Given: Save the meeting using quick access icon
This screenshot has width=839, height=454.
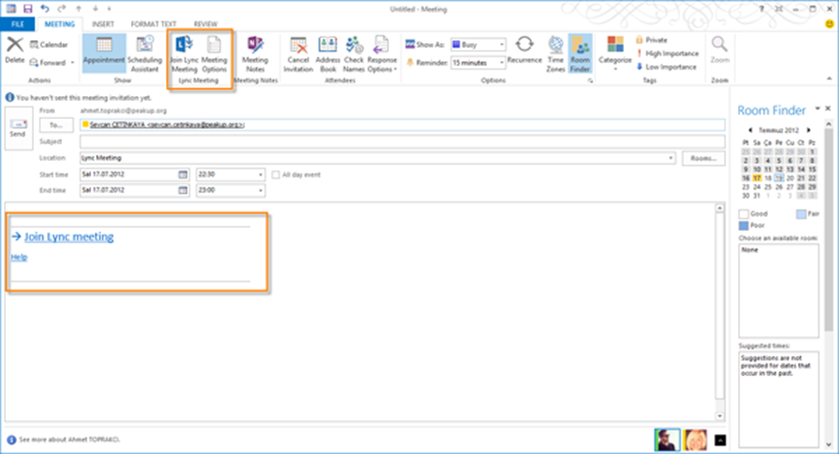Looking at the screenshot, I should (28, 9).
